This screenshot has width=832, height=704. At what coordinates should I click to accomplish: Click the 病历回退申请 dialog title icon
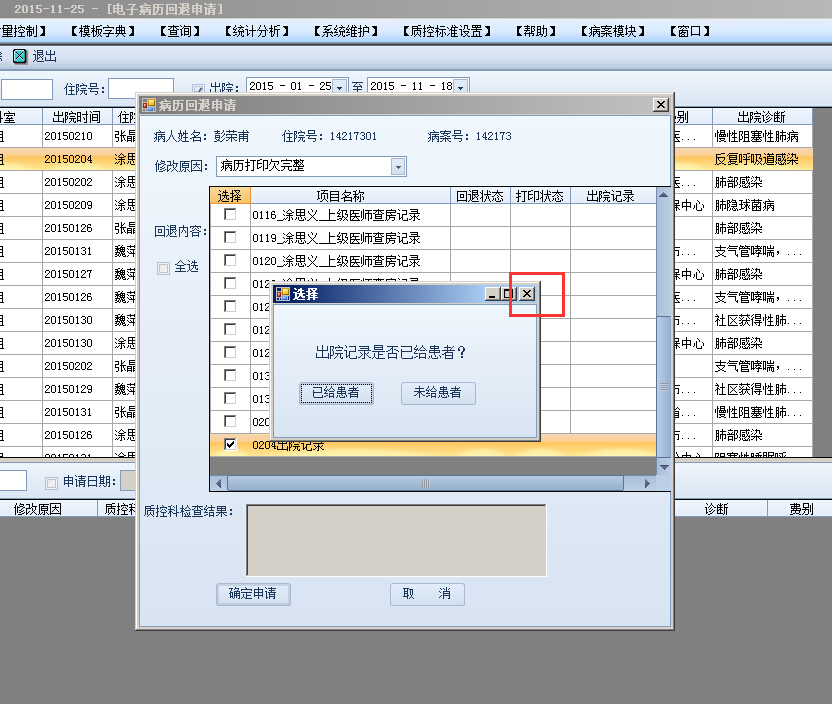pyautogui.click(x=149, y=105)
